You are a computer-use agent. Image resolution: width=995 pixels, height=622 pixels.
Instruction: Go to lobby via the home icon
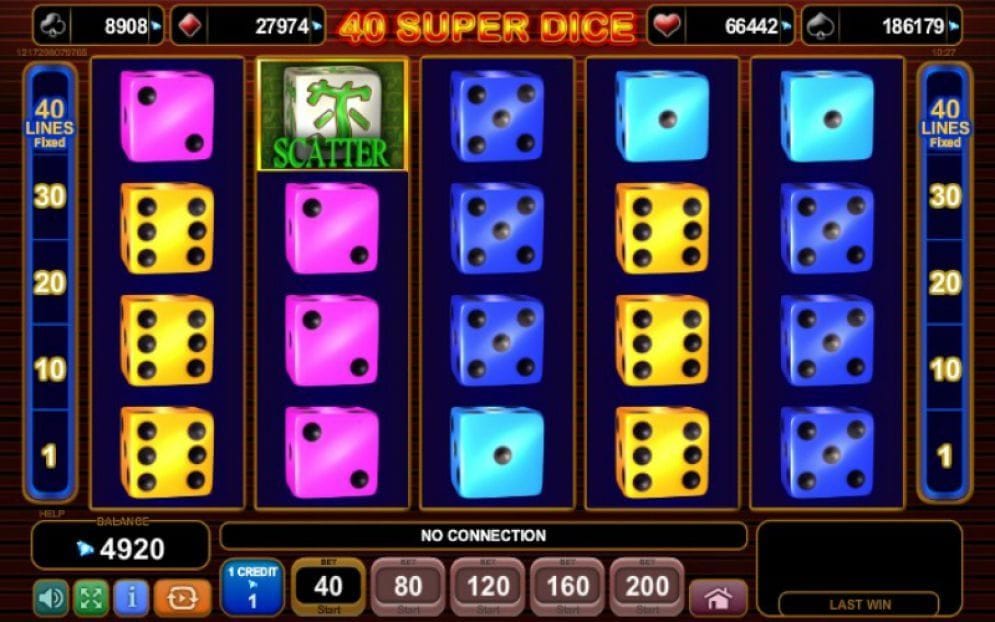[718, 598]
